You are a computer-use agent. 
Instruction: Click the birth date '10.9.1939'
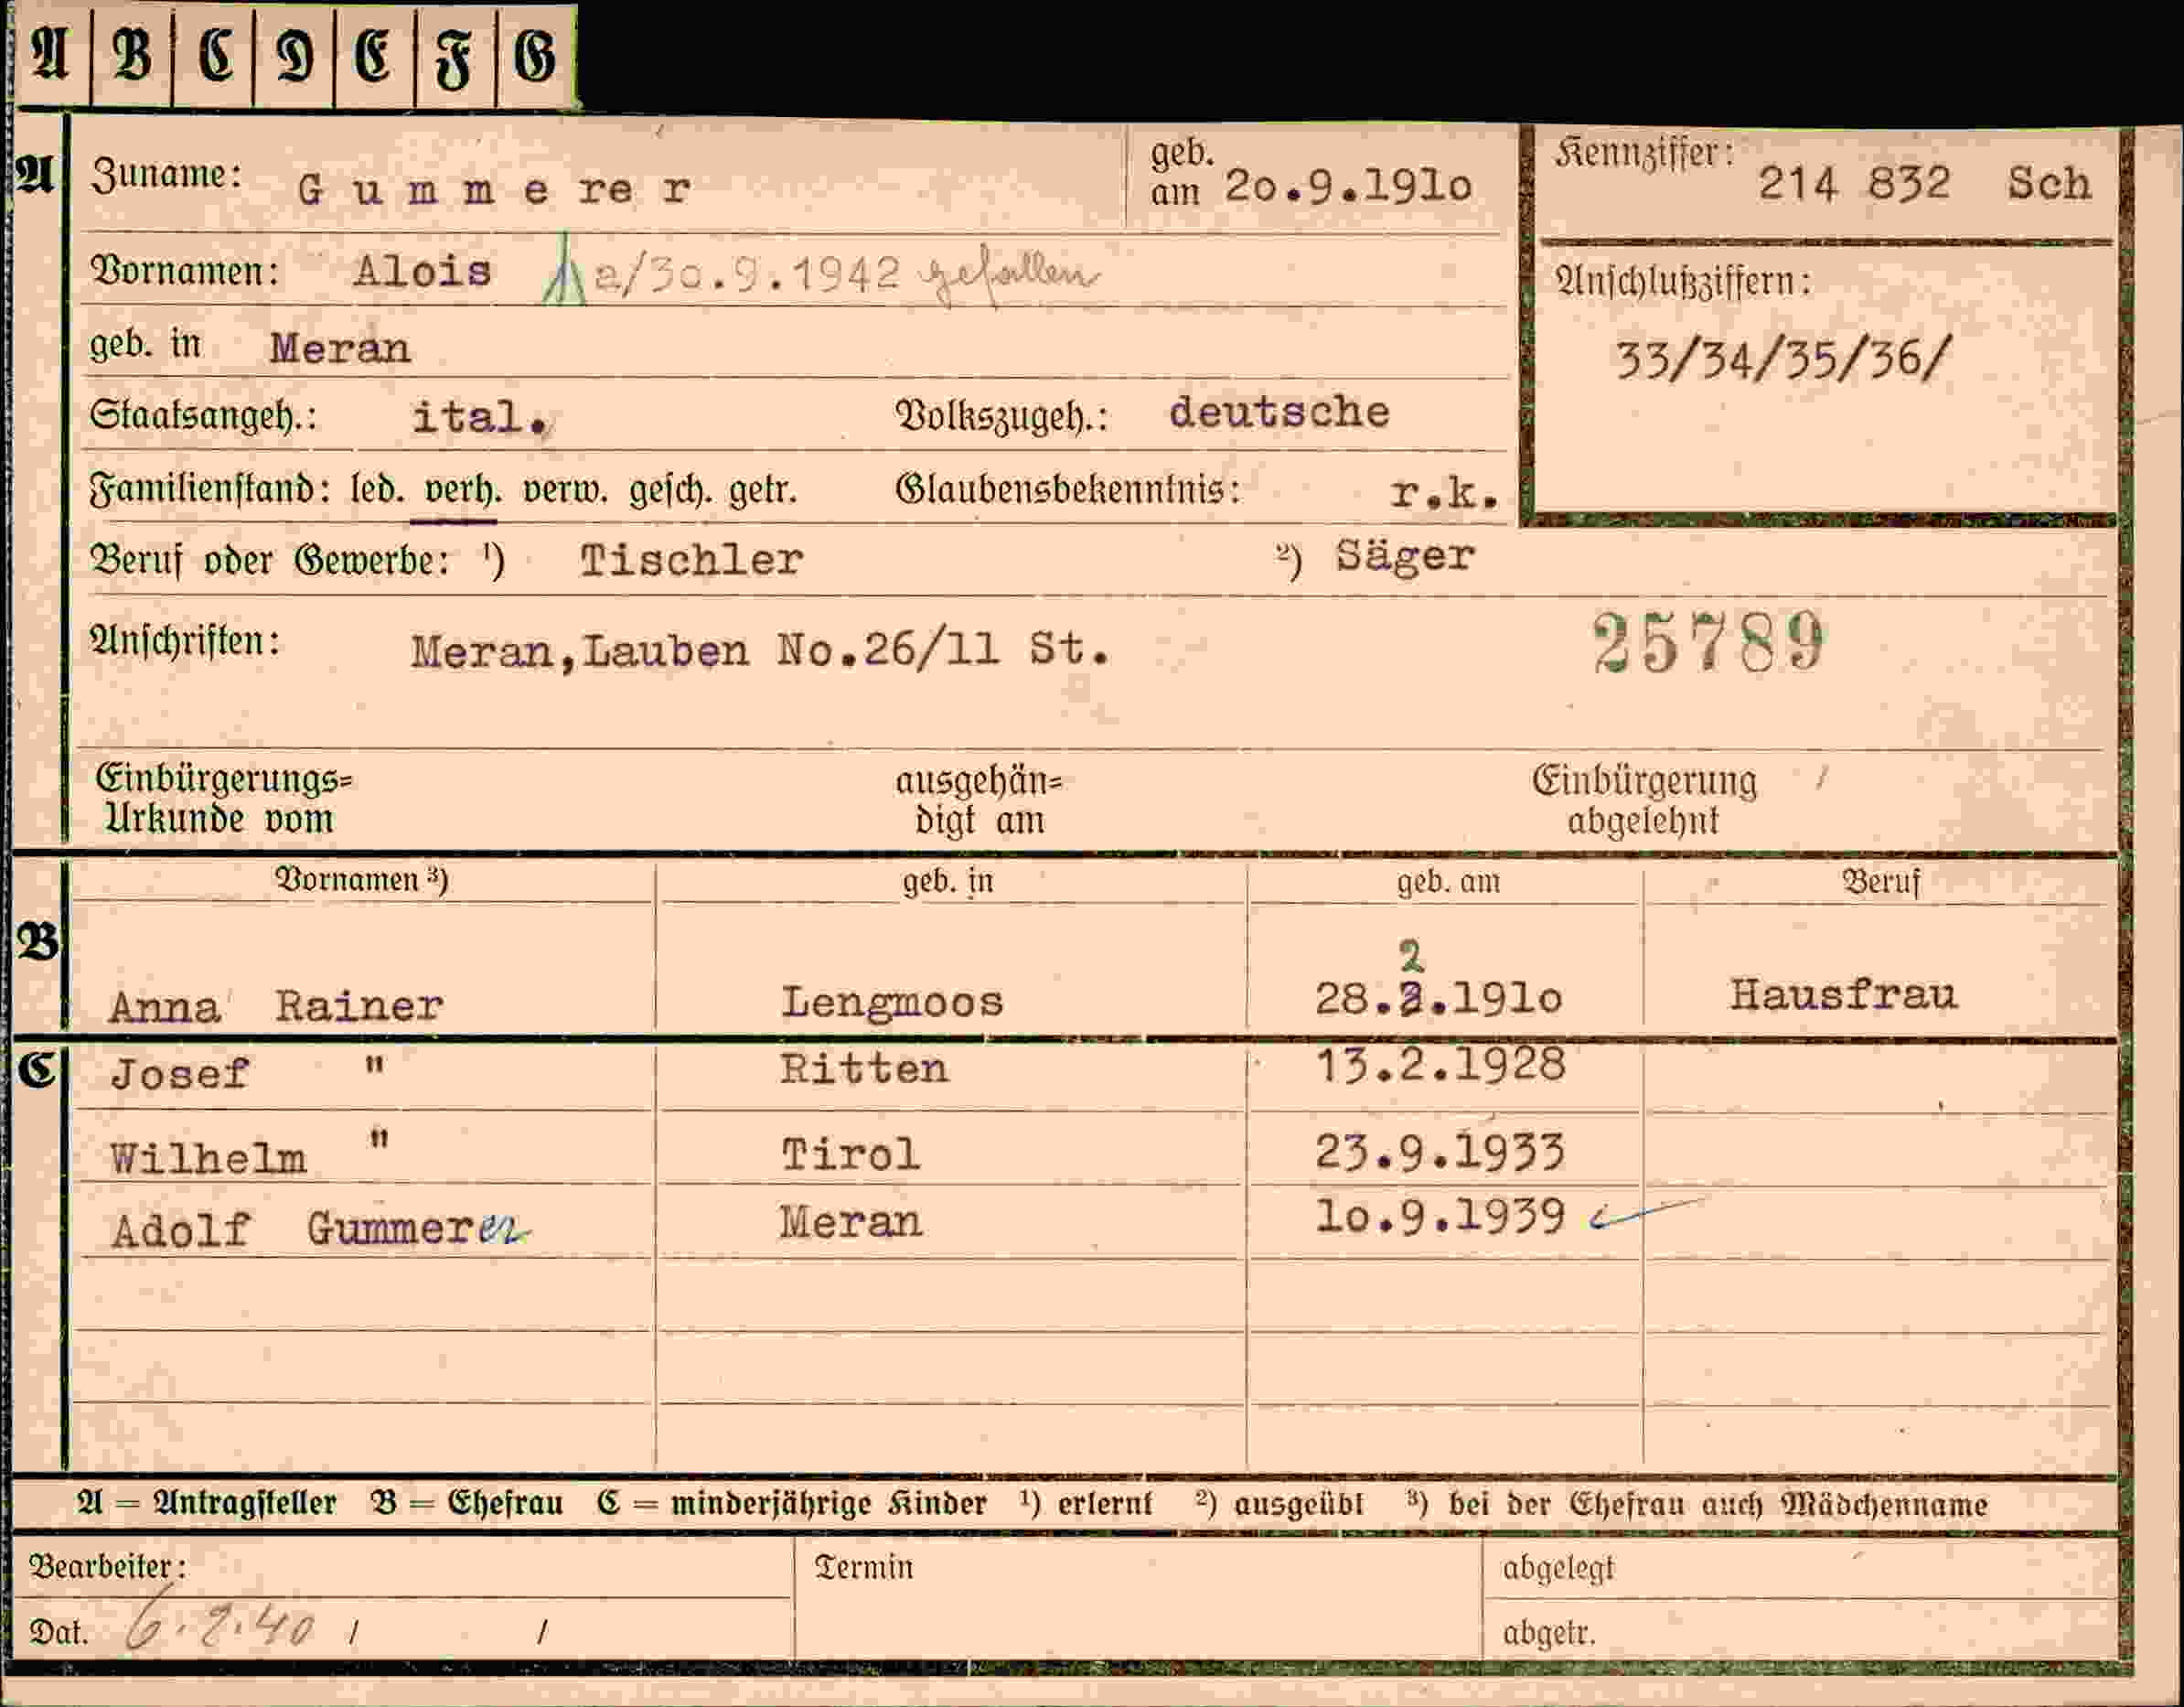(1440, 1216)
